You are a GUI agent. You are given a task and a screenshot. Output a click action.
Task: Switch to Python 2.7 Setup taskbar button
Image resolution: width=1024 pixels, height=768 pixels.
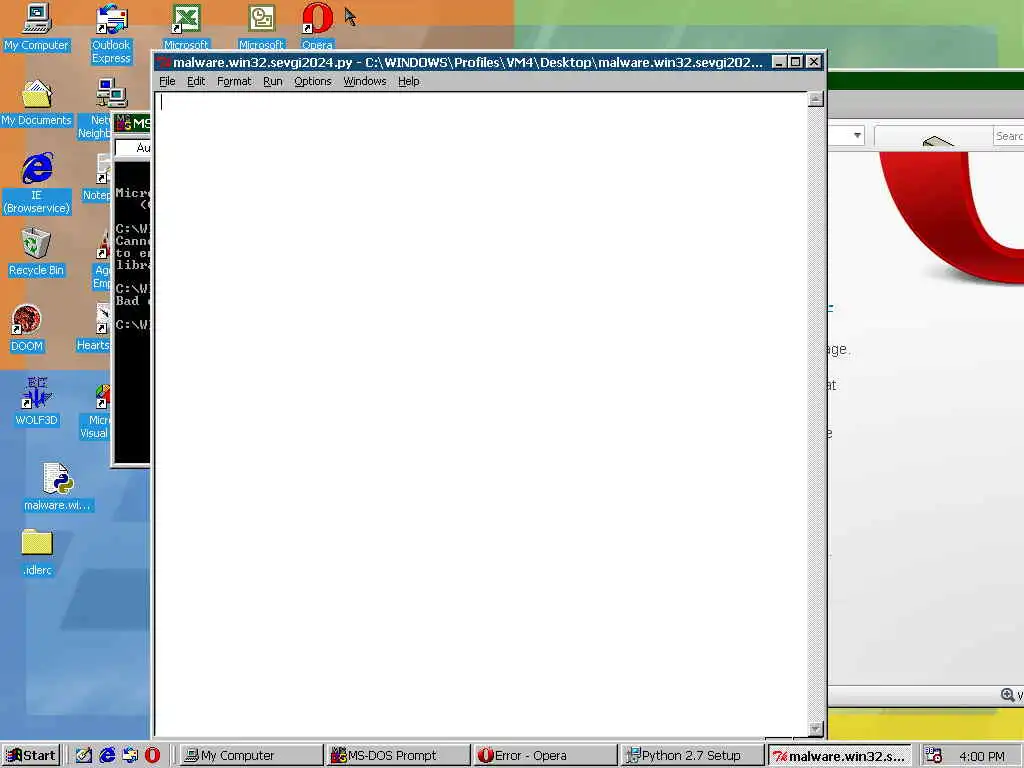coord(692,756)
